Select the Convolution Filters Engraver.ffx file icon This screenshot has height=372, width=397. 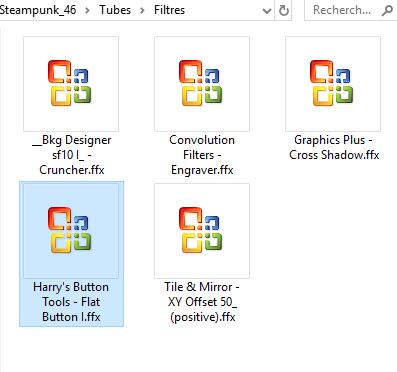(x=202, y=84)
